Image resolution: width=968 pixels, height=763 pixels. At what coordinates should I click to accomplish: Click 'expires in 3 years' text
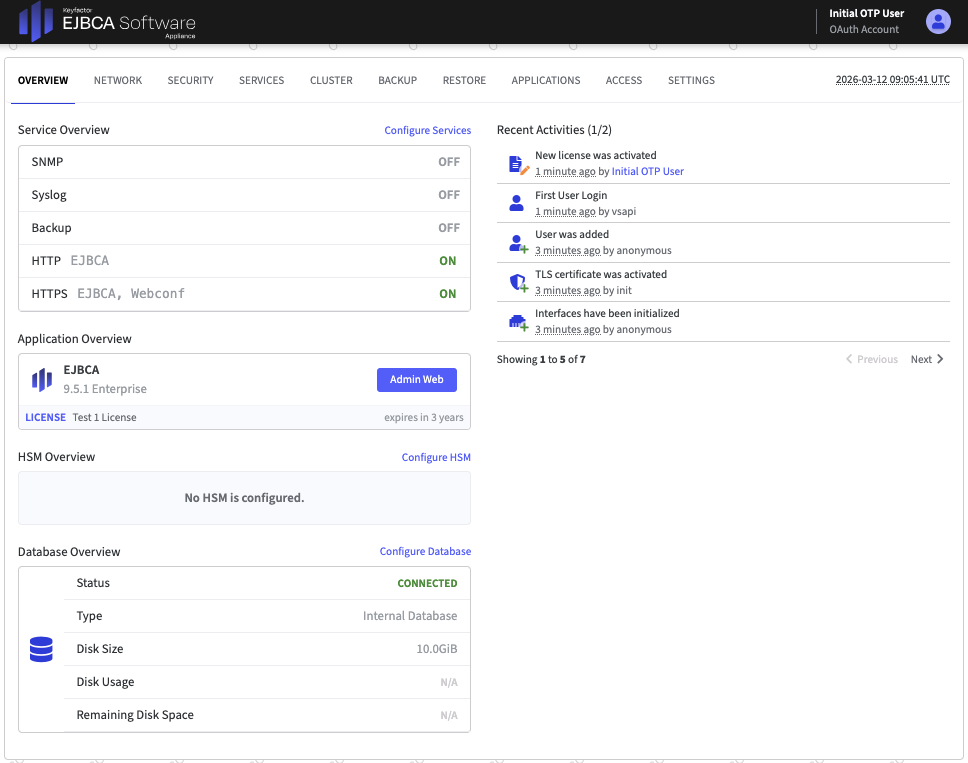click(x=424, y=417)
